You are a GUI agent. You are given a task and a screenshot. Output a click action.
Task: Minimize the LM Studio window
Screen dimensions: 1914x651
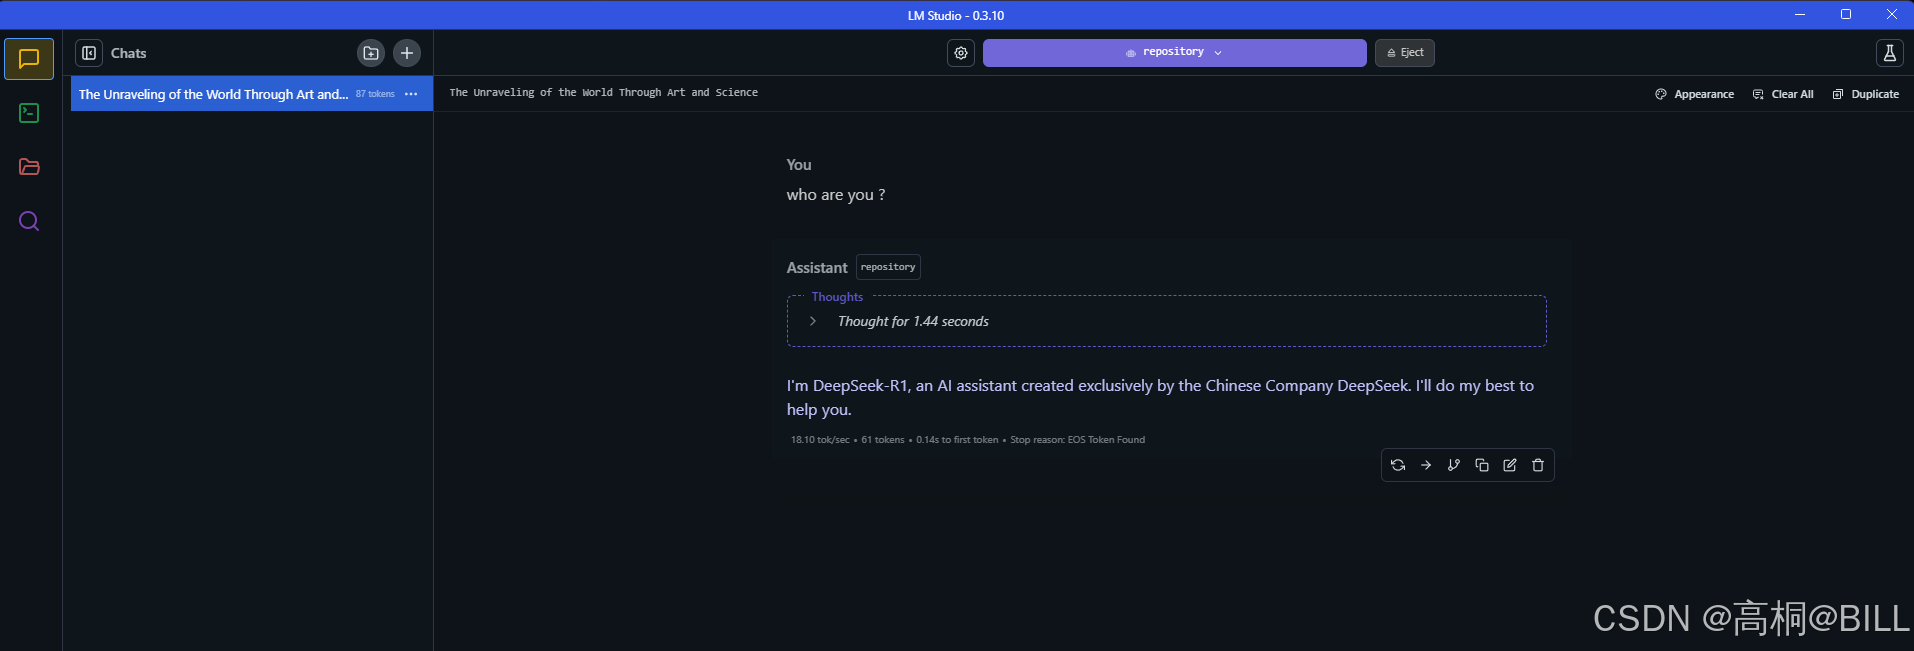coord(1800,14)
